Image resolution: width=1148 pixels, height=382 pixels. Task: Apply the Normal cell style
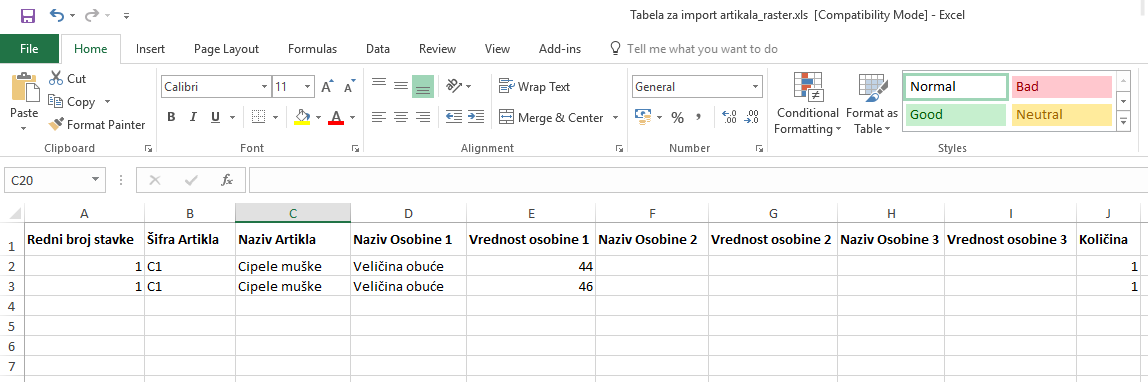tap(955, 86)
